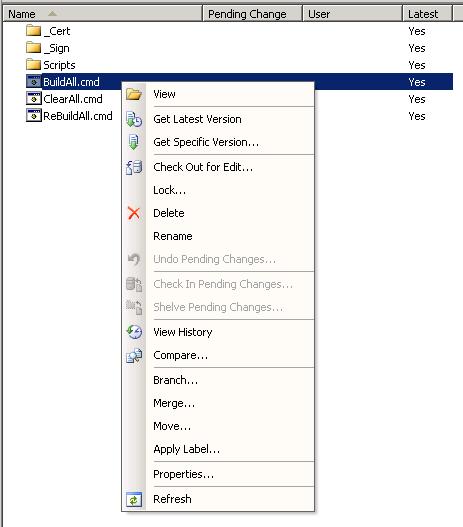This screenshot has height=527, width=463.
Task: Click the User column header
Action: (352, 14)
